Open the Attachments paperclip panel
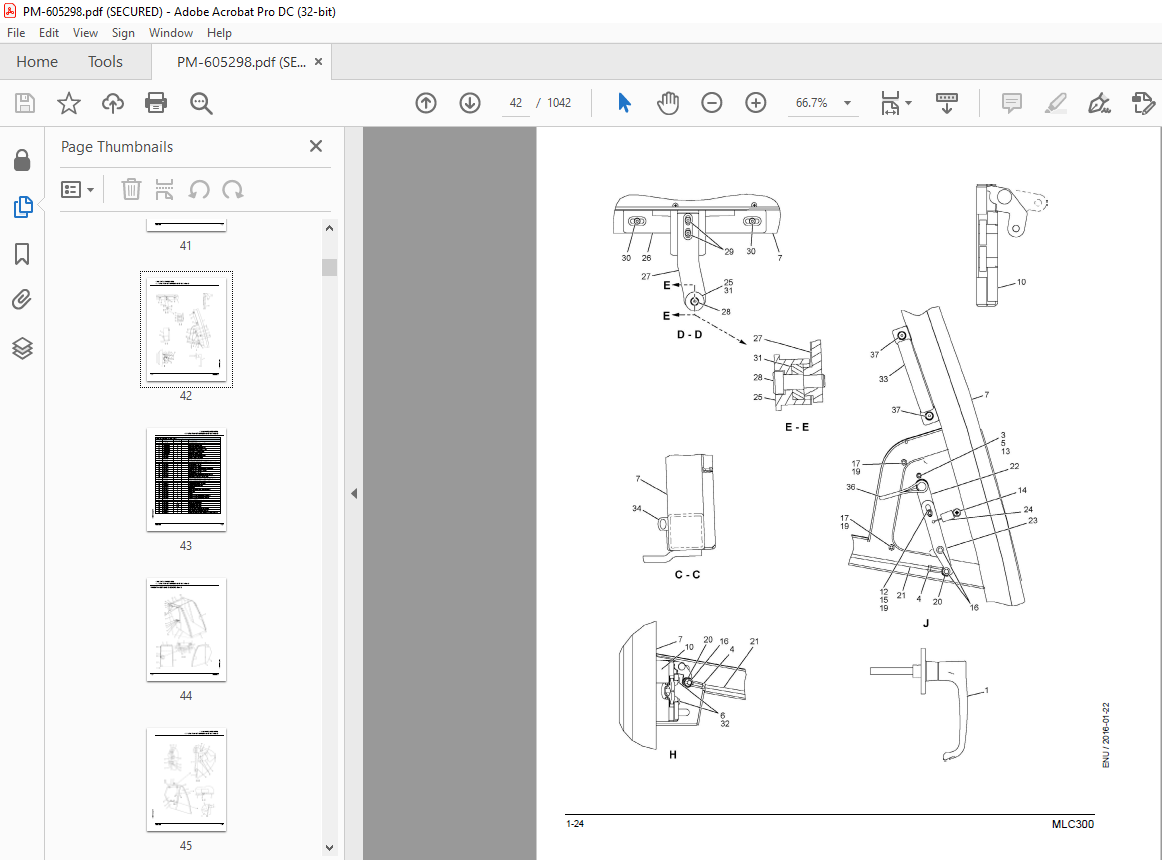Viewport: 1162px width, 860px height. point(22,300)
